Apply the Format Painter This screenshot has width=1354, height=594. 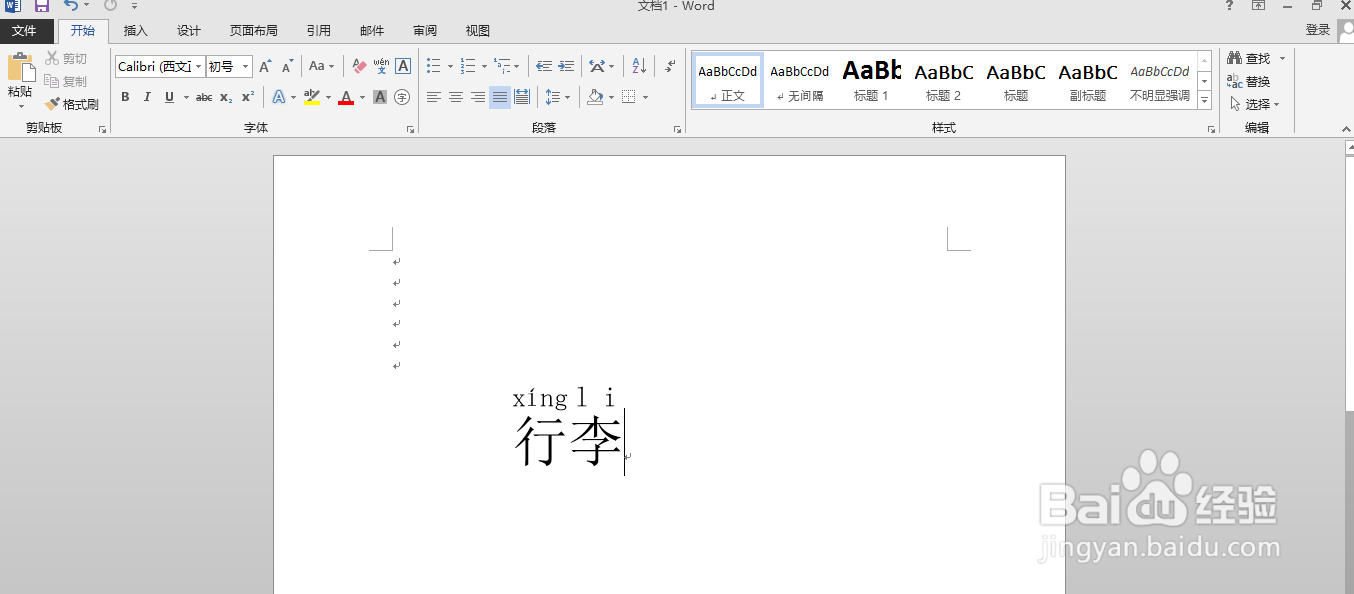pyautogui.click(x=72, y=103)
